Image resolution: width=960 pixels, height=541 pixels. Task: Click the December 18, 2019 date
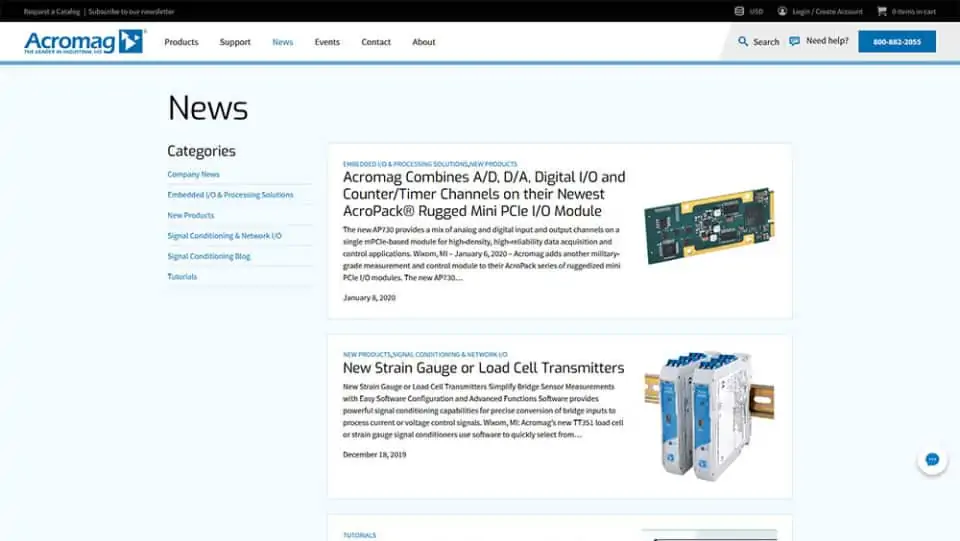(x=374, y=455)
